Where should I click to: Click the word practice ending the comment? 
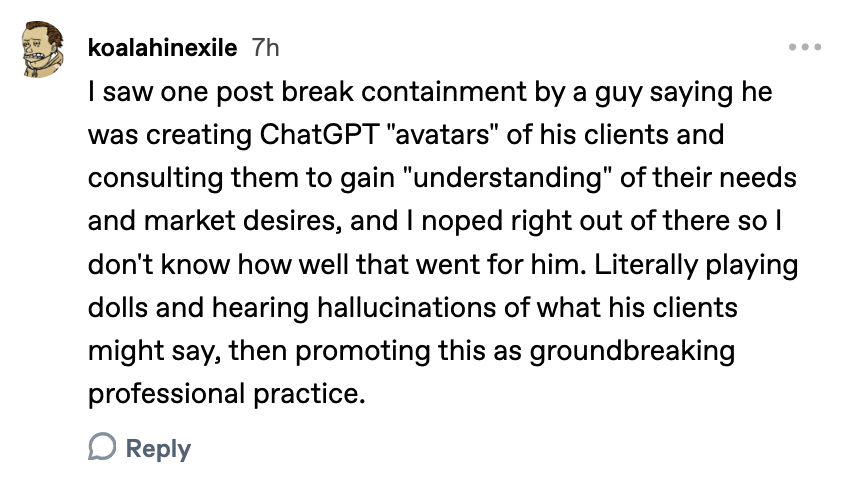coord(309,394)
